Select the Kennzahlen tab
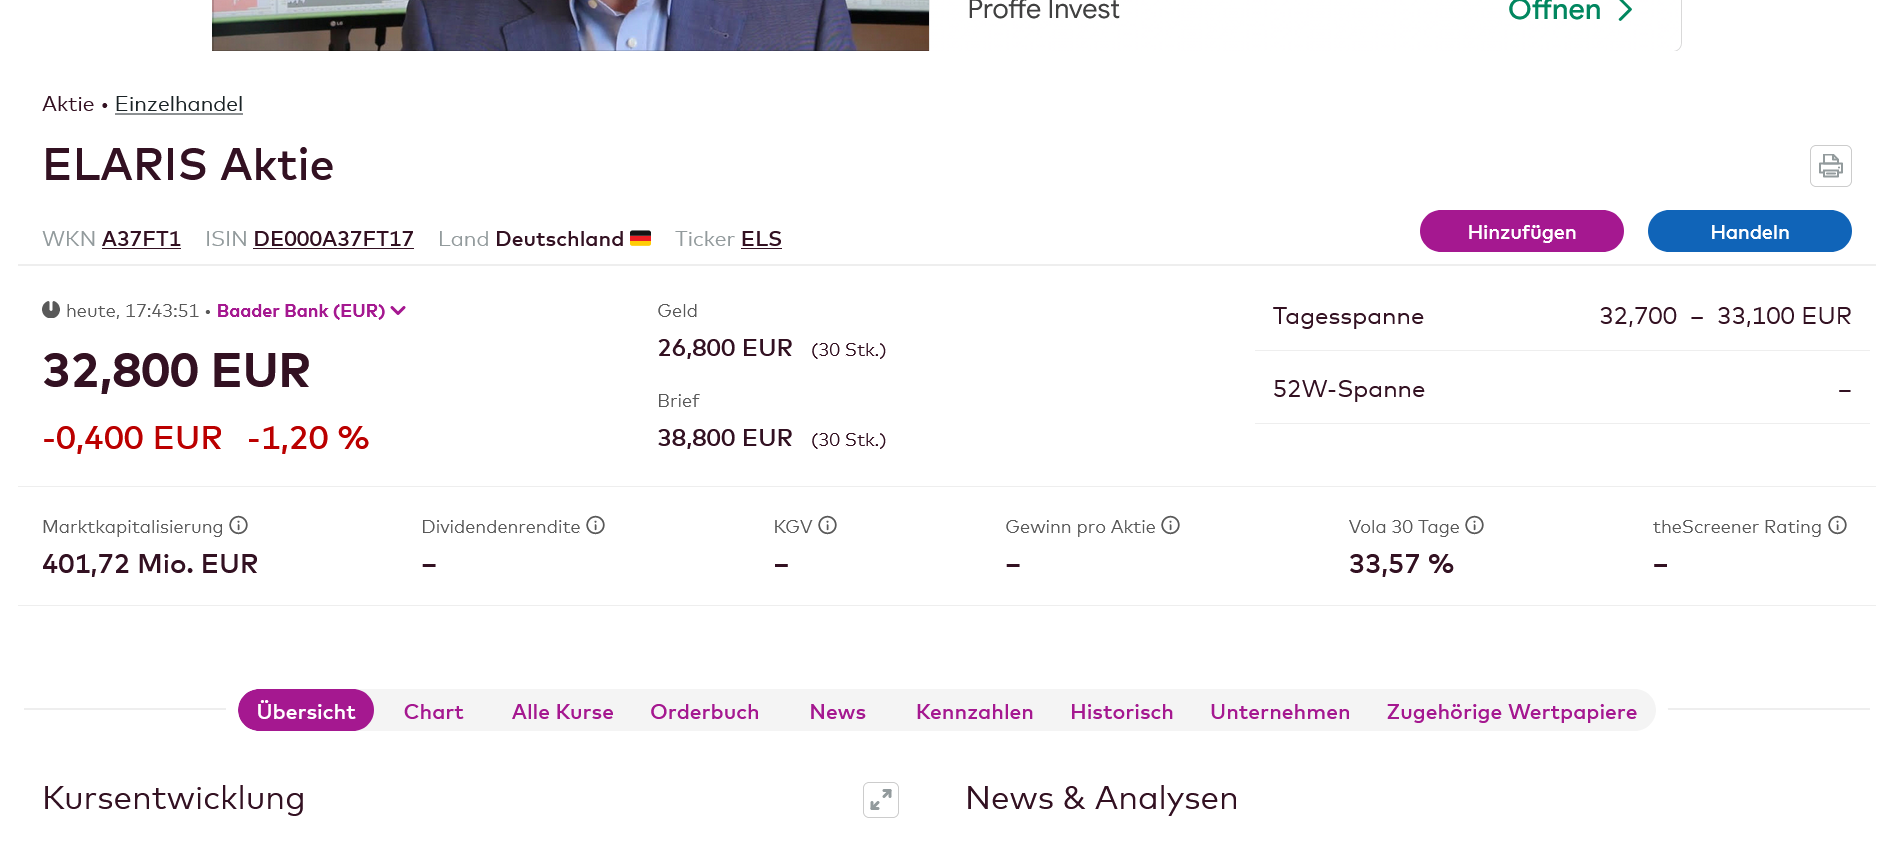Image resolution: width=1894 pixels, height=850 pixels. coord(974,712)
